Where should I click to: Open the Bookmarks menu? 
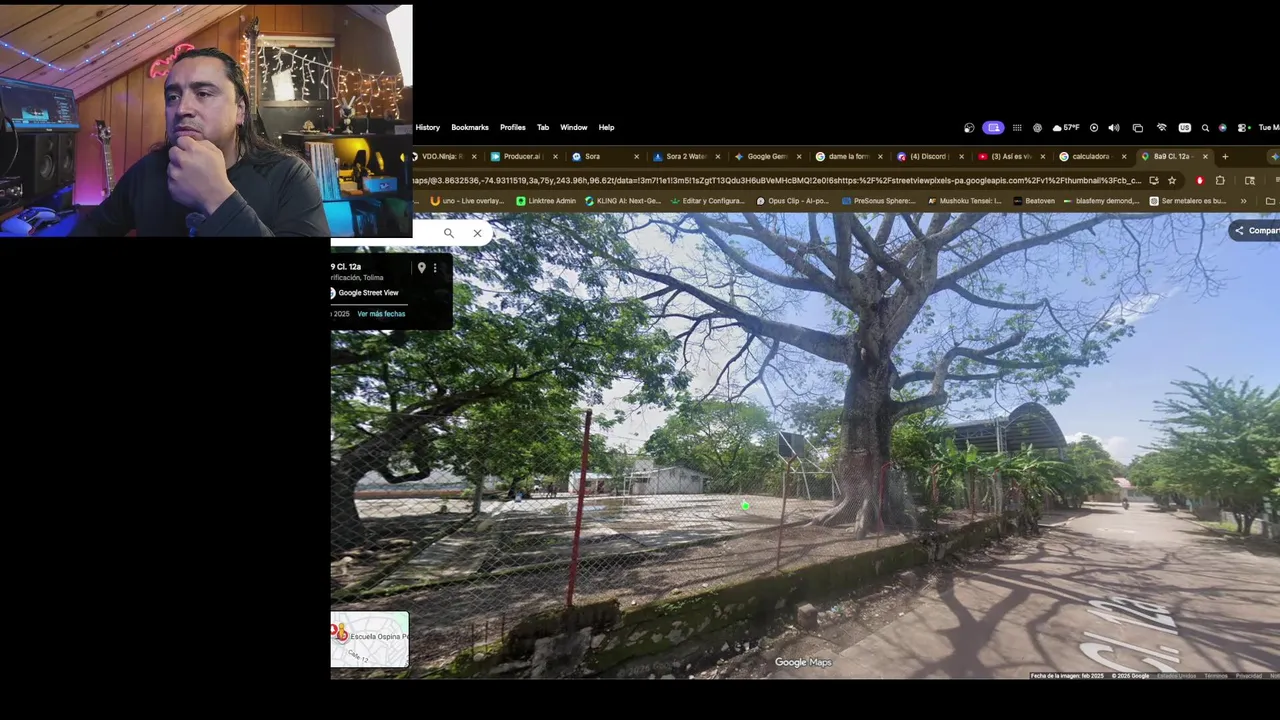pos(470,128)
